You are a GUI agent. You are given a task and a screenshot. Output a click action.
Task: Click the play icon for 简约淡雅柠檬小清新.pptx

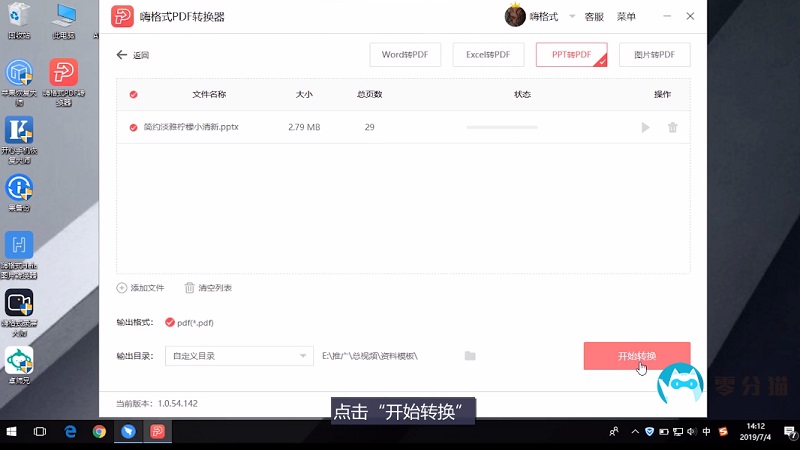coord(645,127)
